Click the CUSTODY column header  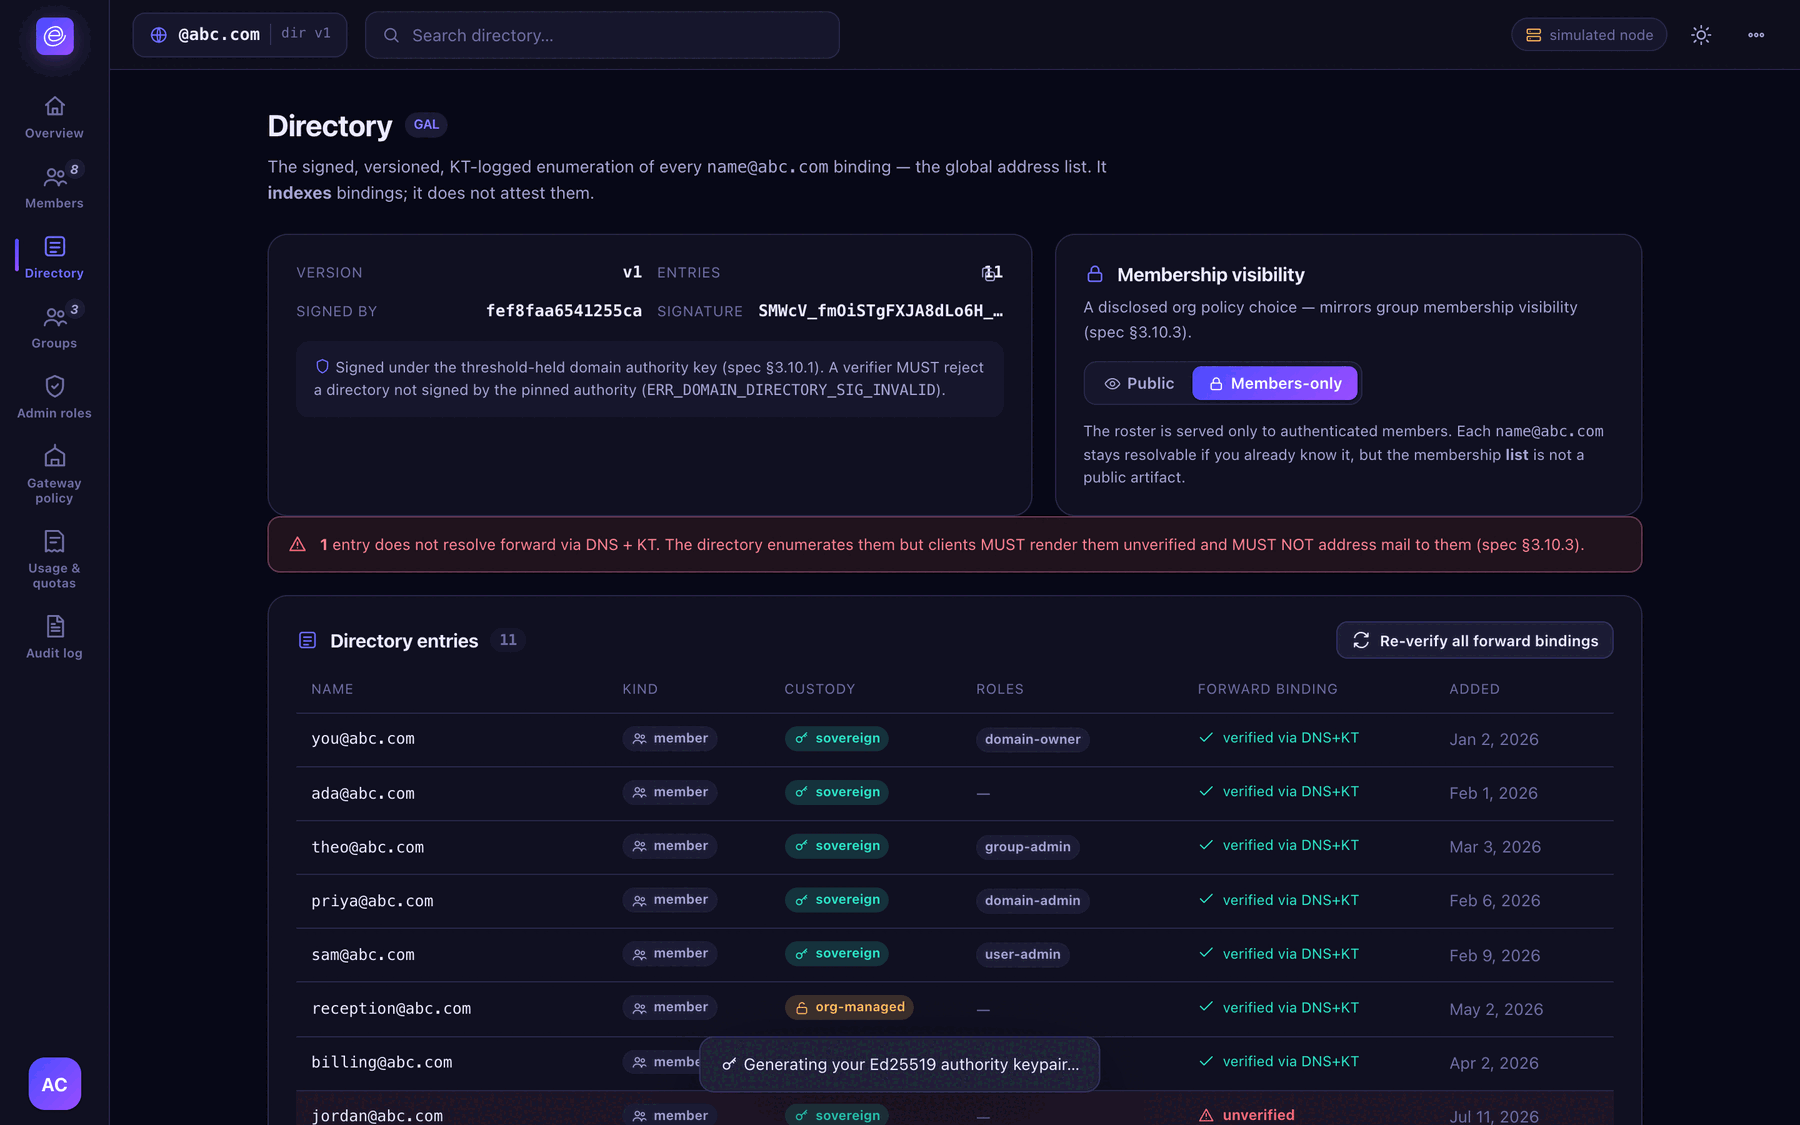(x=819, y=690)
